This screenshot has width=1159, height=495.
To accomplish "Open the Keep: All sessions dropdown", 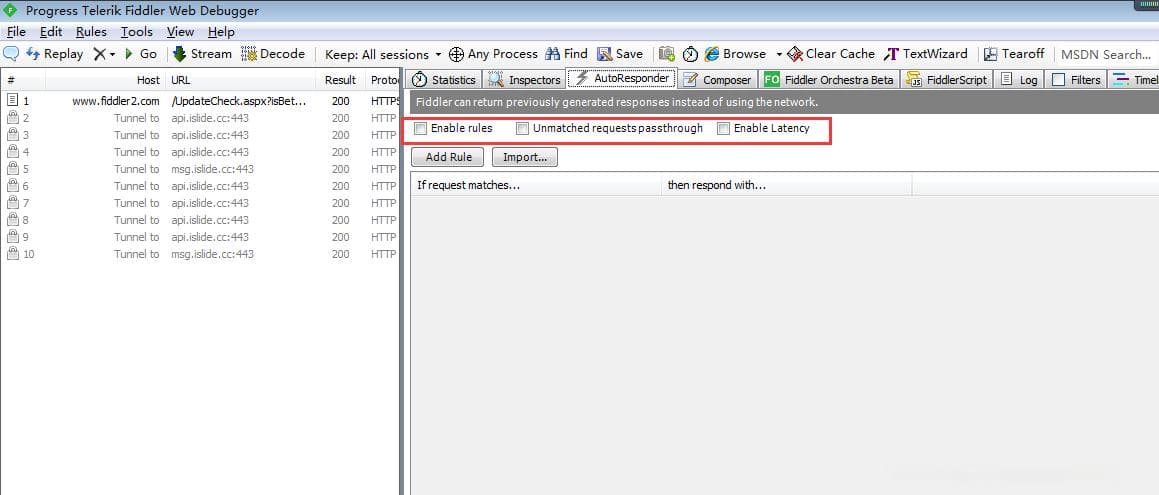I will pyautogui.click(x=383, y=54).
